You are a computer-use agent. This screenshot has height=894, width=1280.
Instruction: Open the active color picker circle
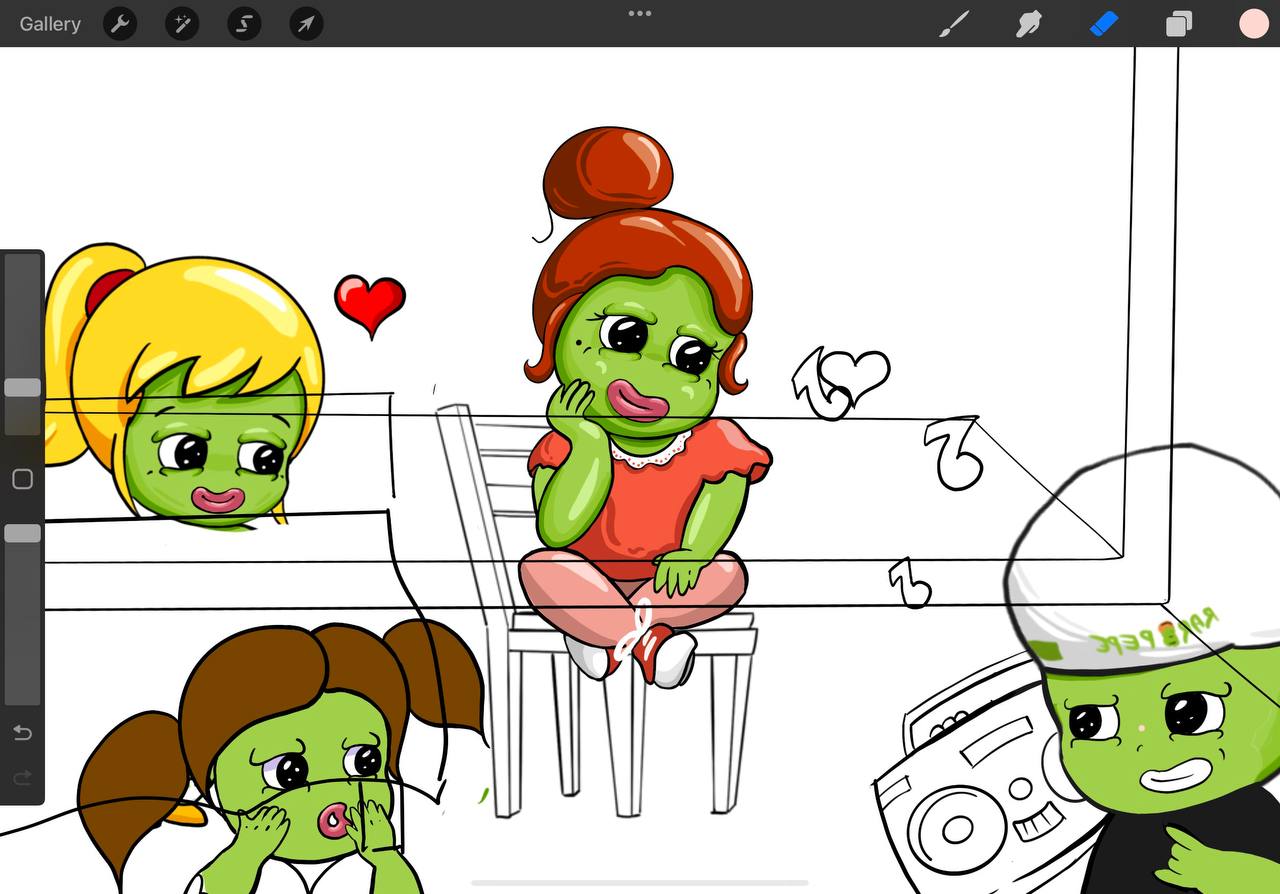[1254, 24]
